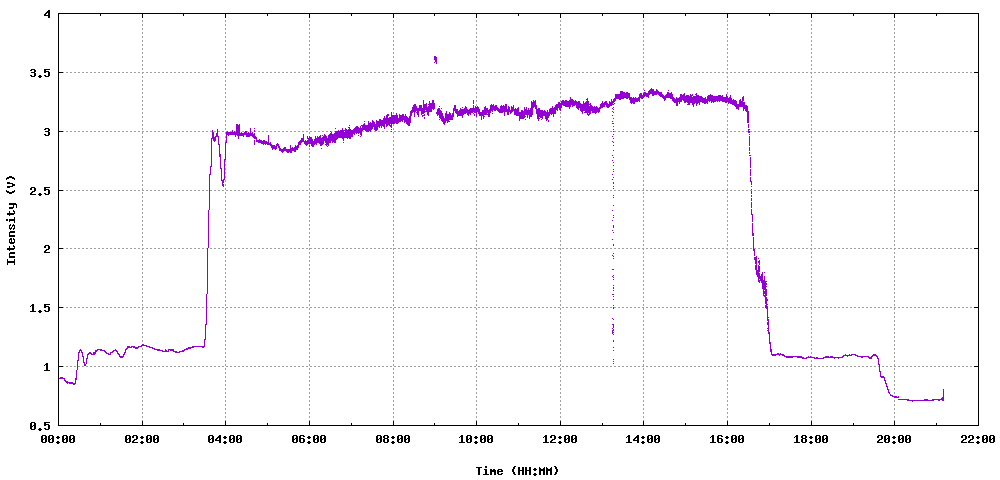Click the x-axis tick label '14:00'
1000x480 pixels.
tap(643, 439)
